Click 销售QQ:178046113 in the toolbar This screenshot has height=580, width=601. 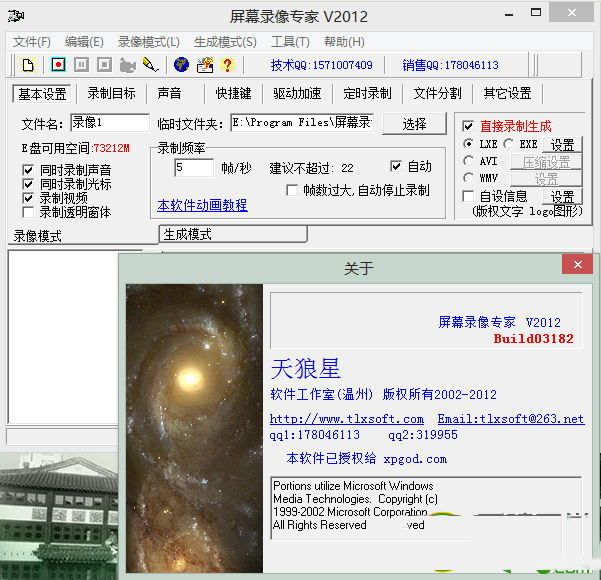[x=450, y=65]
